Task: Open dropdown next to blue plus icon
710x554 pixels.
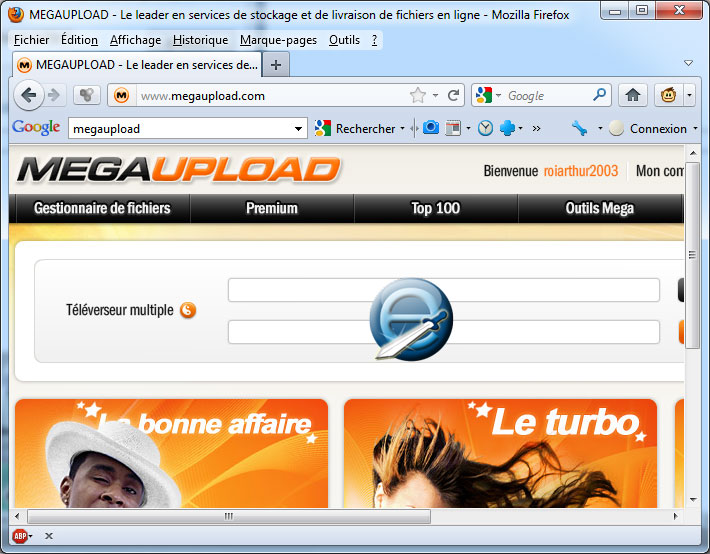Action: tap(521, 129)
